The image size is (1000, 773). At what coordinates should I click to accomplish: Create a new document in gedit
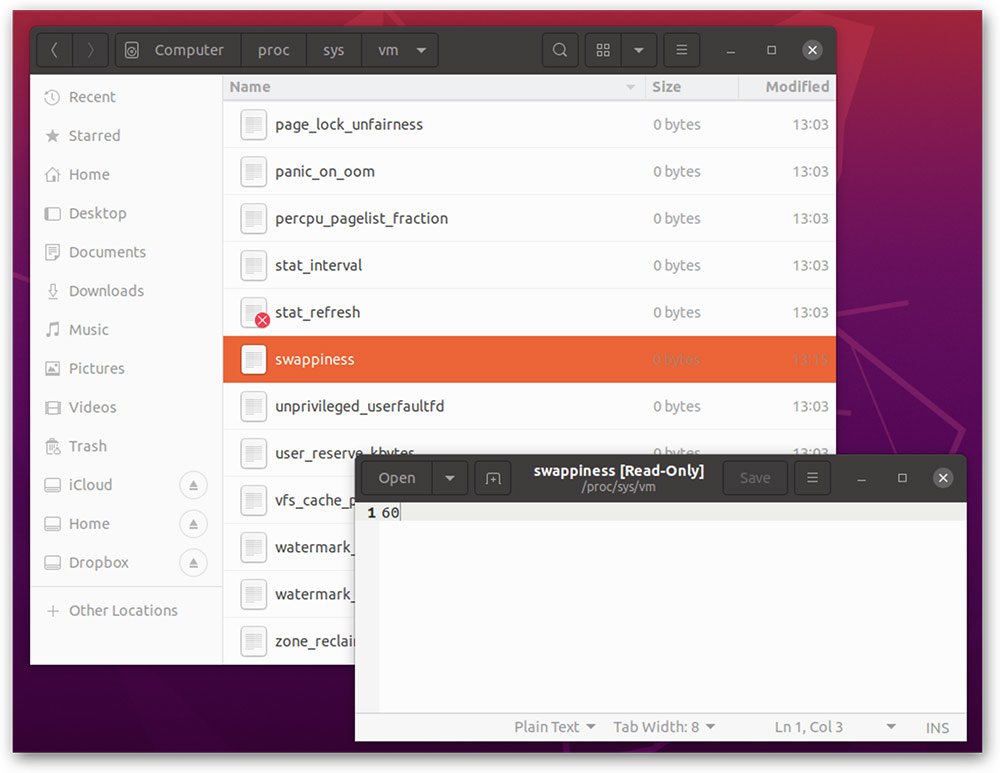click(492, 478)
